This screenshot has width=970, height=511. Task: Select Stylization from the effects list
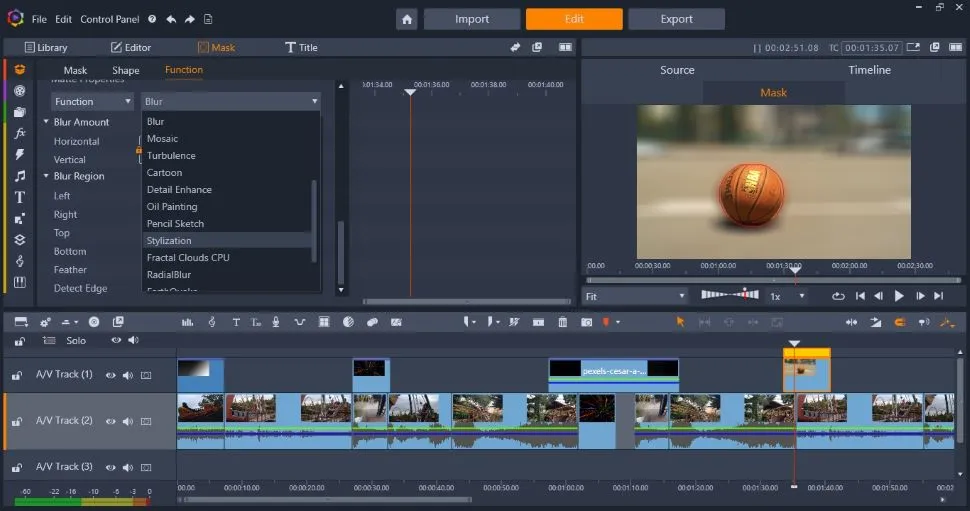pos(169,241)
